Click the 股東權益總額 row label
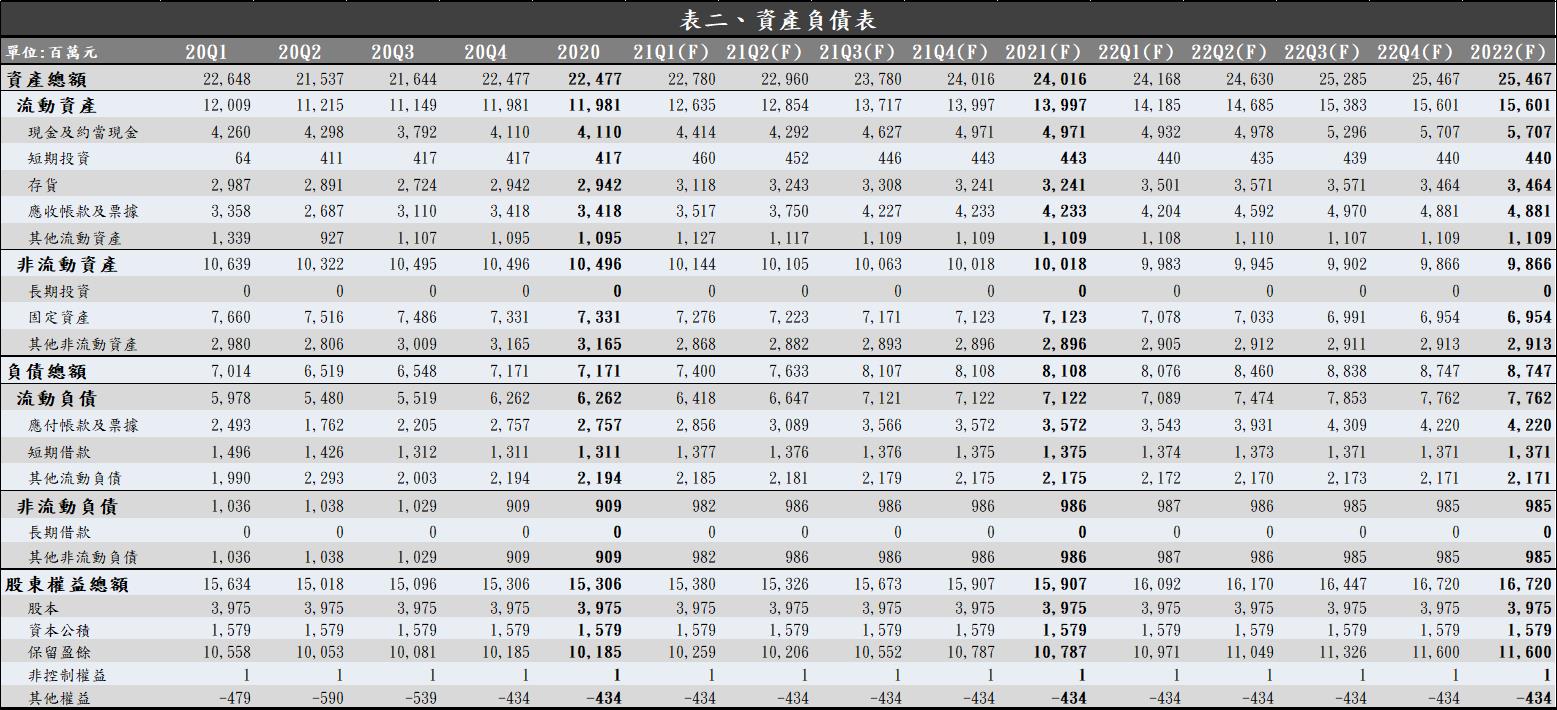Image resolution: width=1557 pixels, height=710 pixels. [x=67, y=584]
